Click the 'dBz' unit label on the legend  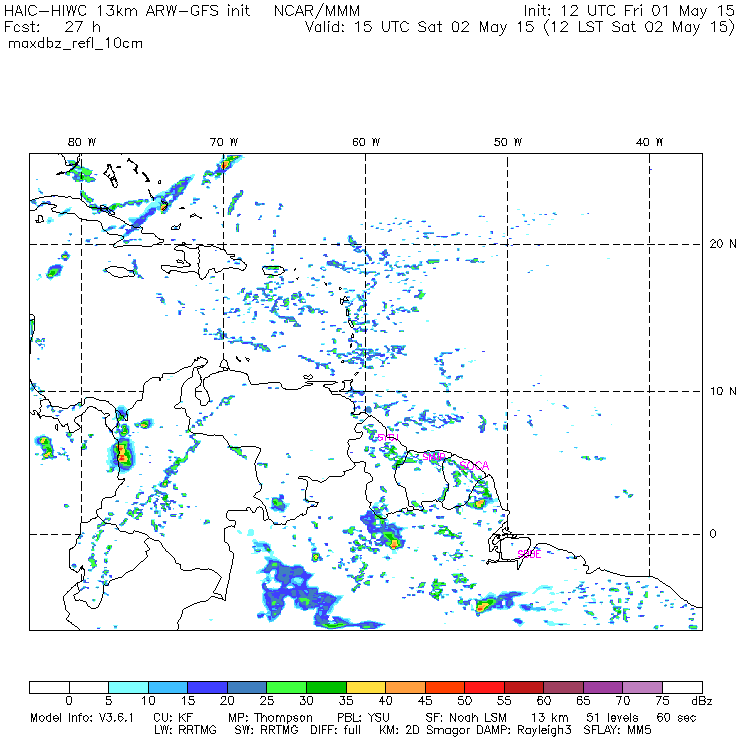tap(702, 701)
